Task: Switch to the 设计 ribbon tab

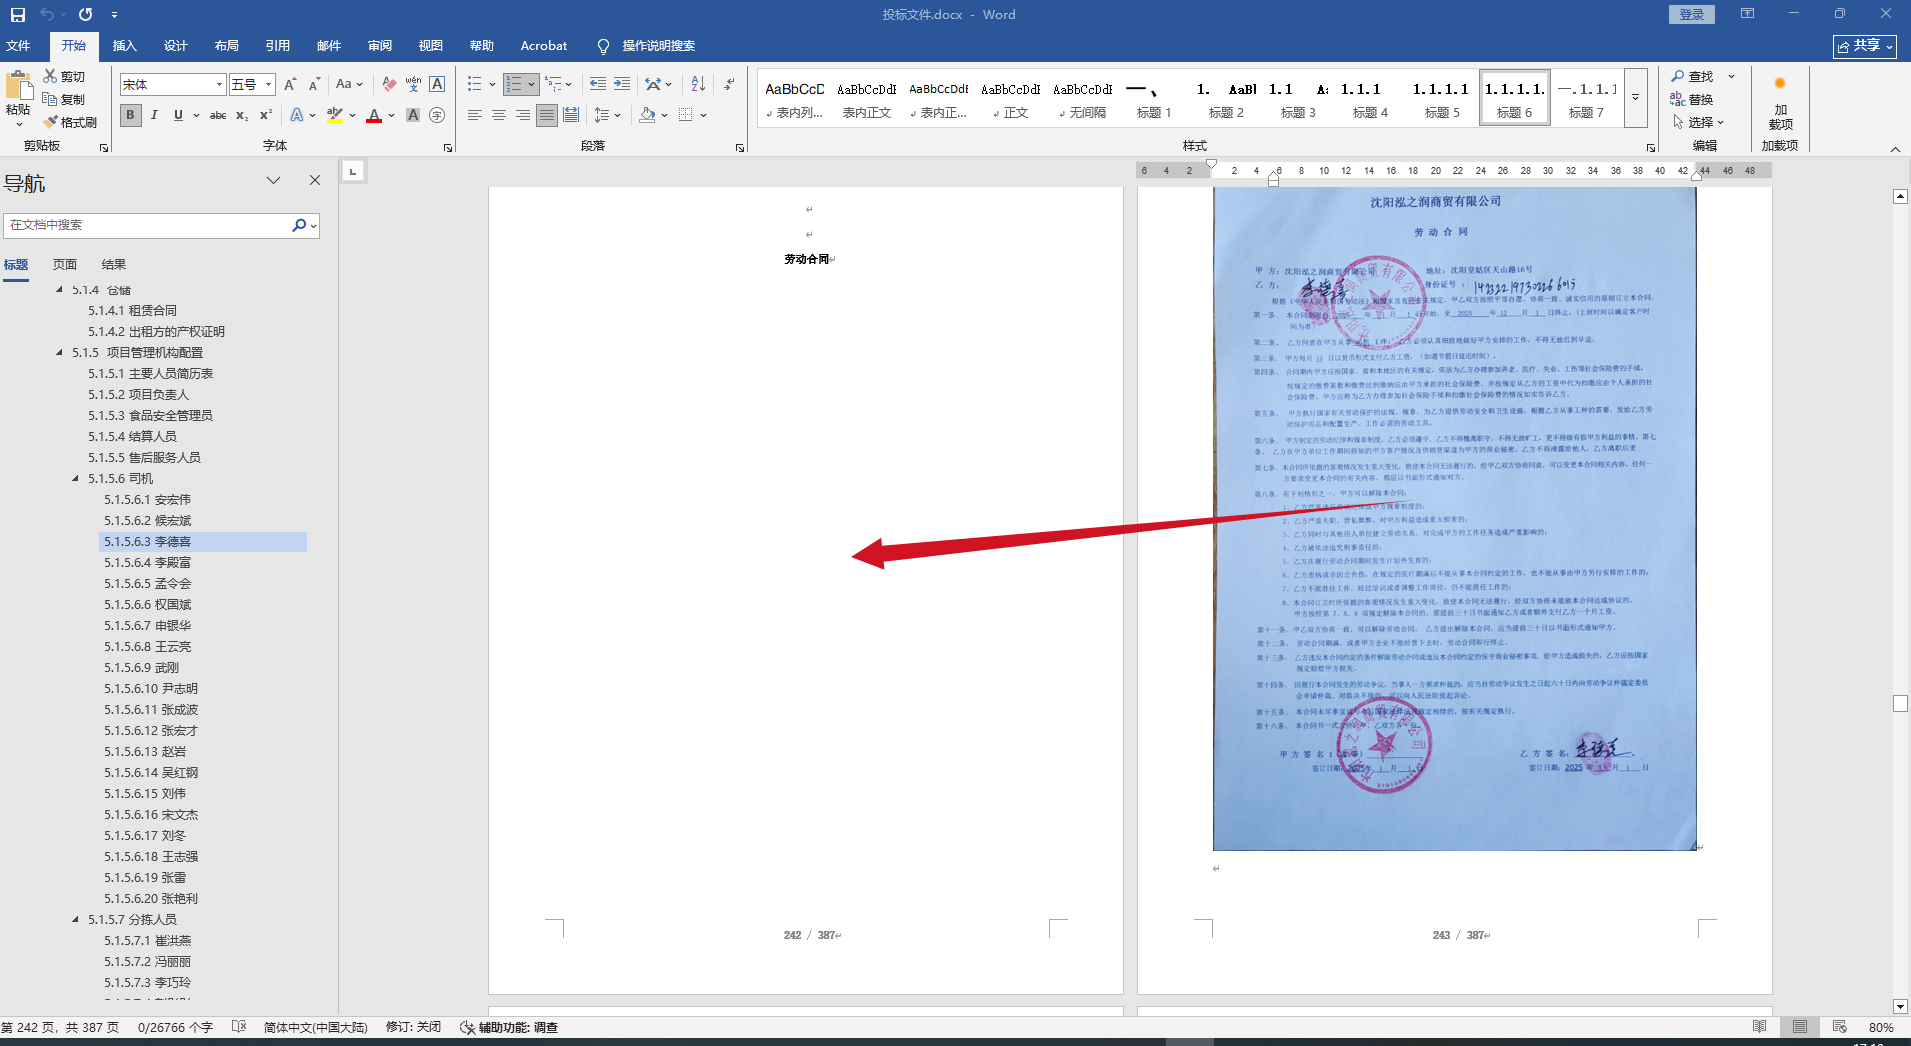Action: coord(176,46)
